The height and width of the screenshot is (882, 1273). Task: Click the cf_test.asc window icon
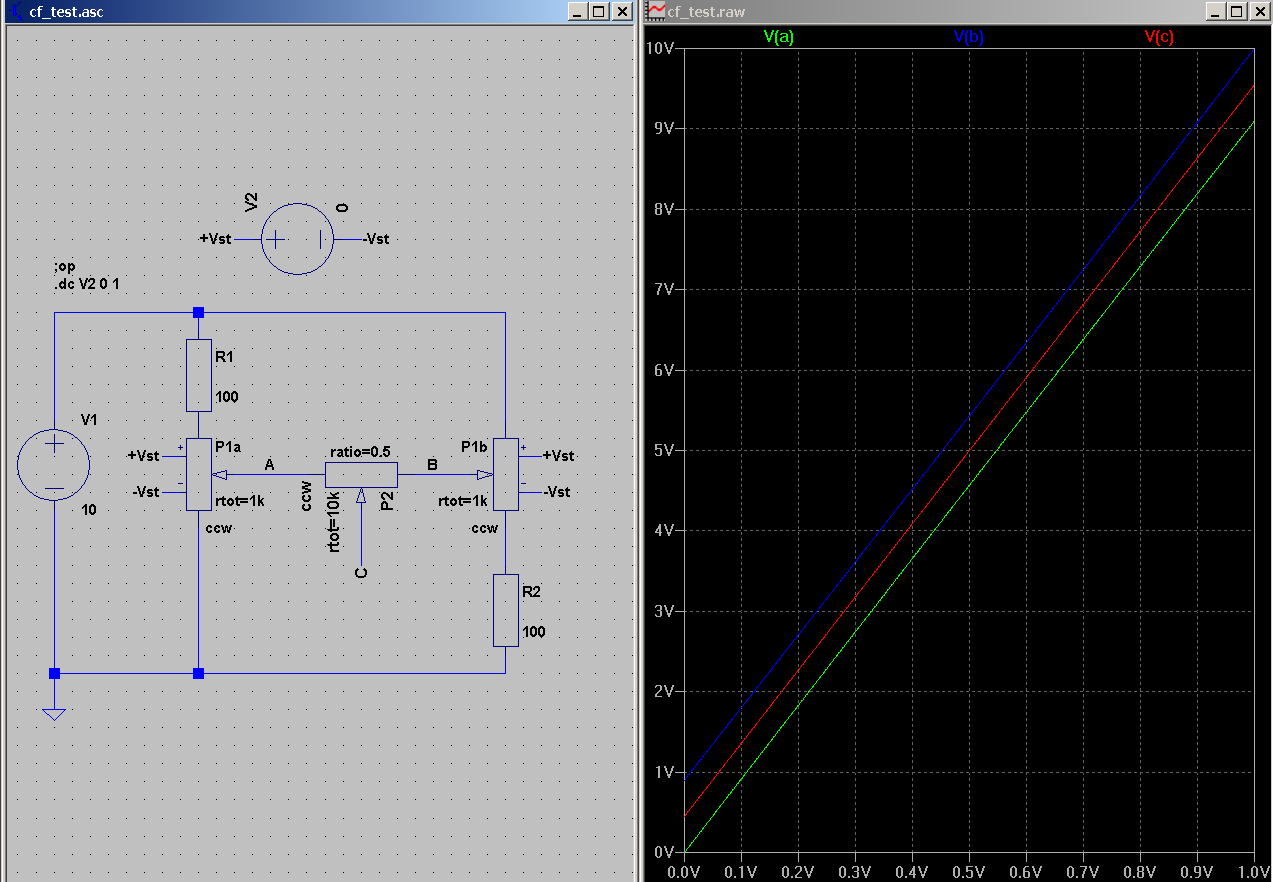pos(17,11)
